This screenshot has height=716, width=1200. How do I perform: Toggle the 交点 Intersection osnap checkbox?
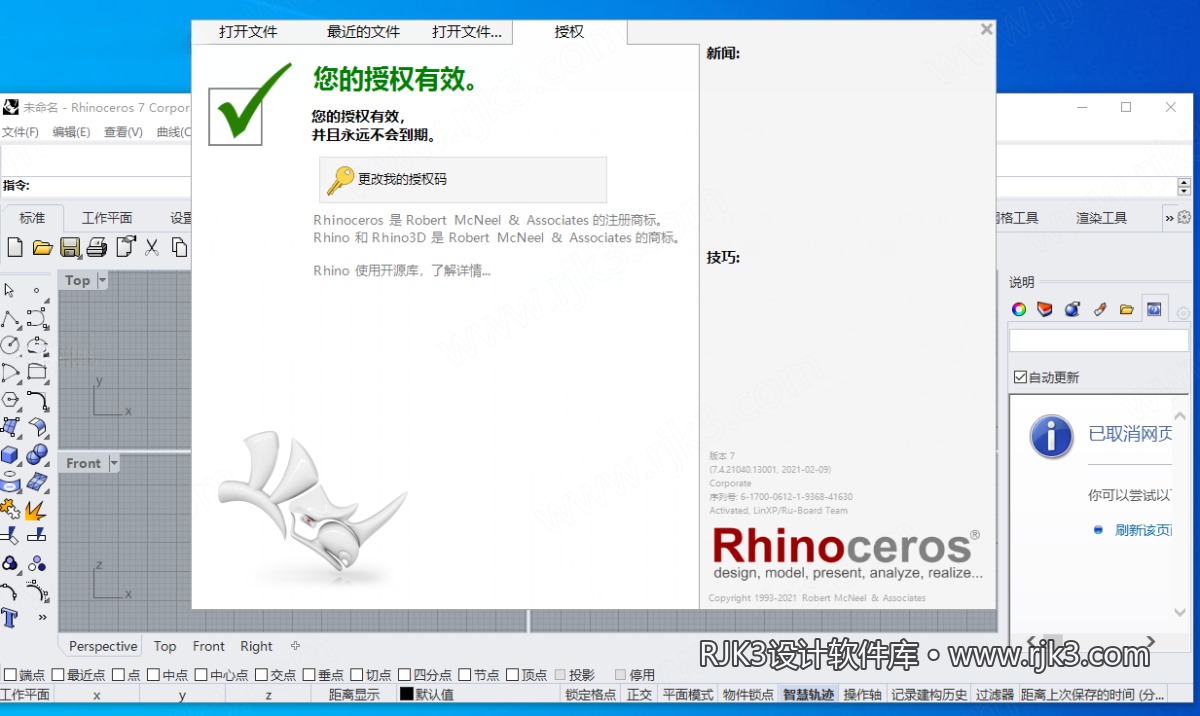click(261, 675)
